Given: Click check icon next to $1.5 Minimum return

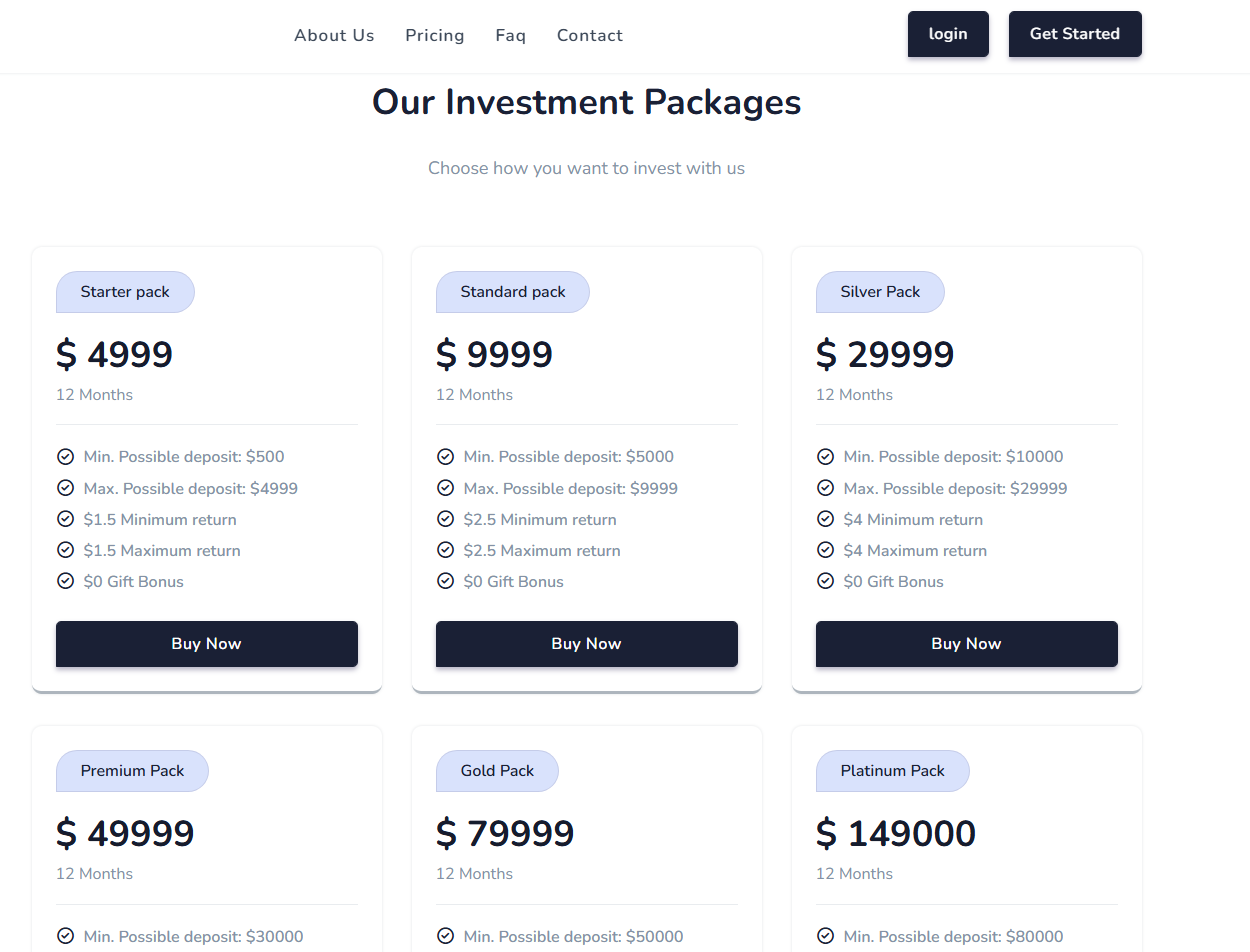Looking at the screenshot, I should pyautogui.click(x=66, y=519).
